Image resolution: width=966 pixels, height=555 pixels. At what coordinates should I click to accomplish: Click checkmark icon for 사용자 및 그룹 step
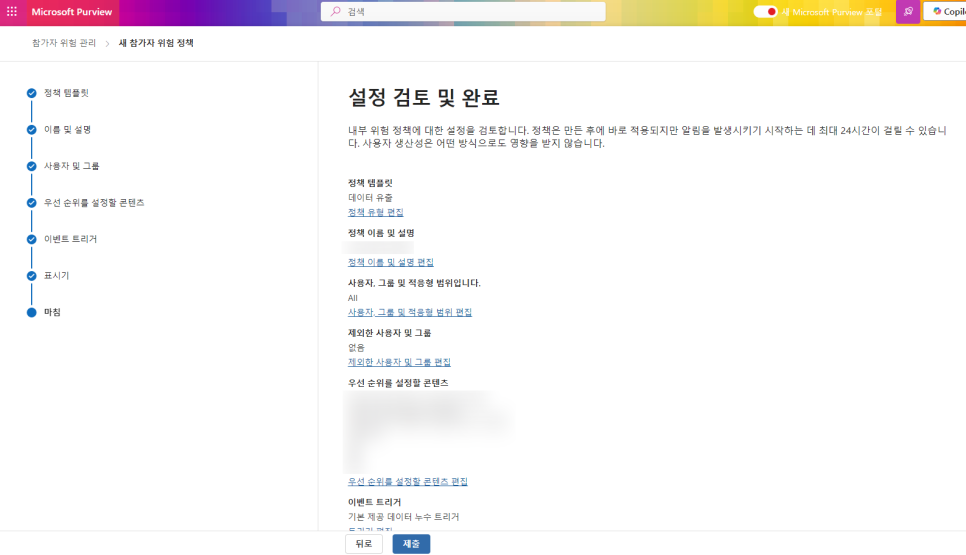(x=31, y=166)
